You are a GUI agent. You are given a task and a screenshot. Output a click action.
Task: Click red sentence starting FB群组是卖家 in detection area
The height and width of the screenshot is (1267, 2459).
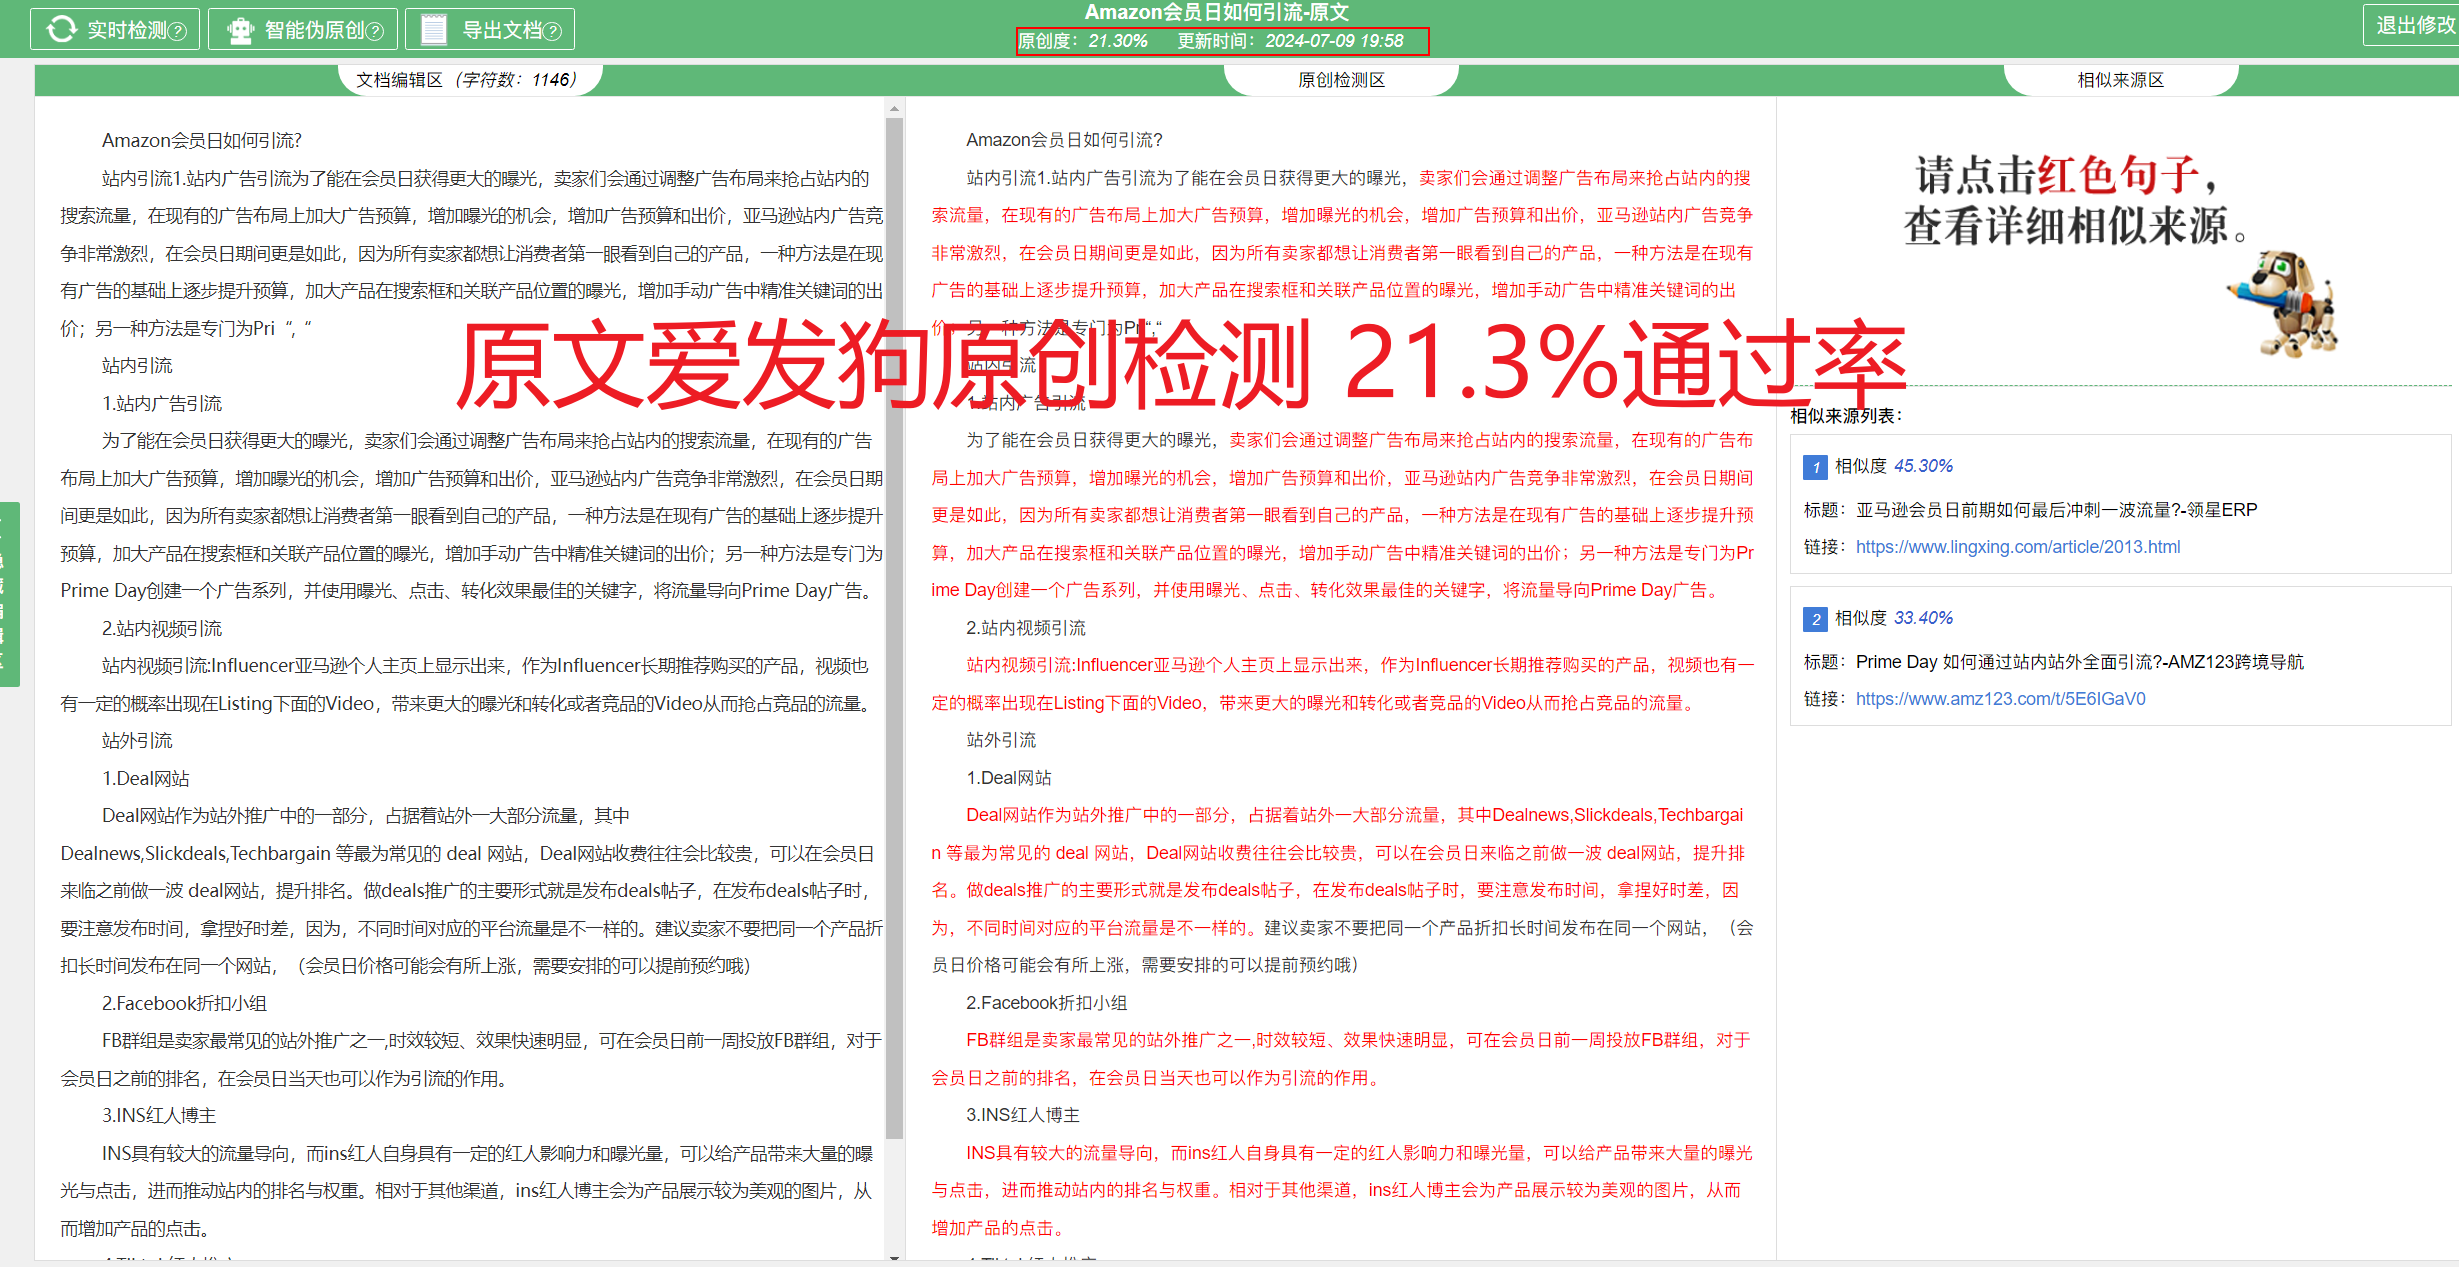pos(1341,1059)
